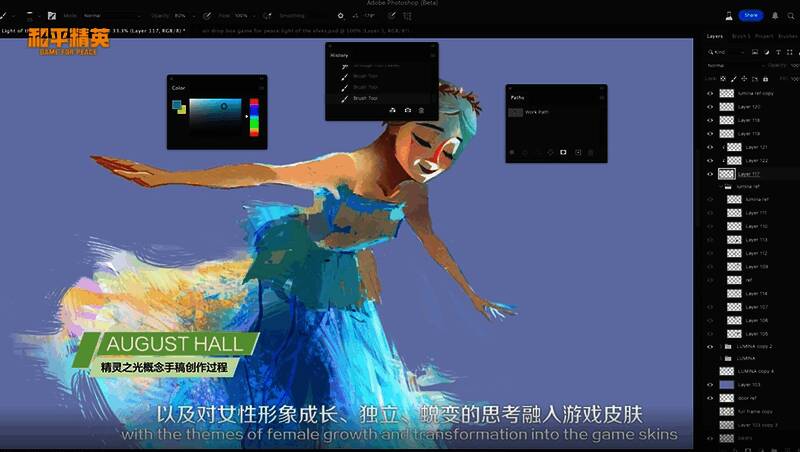Enable pressure for opacity icon
Screen dimensions: 800x452
(x=207, y=16)
